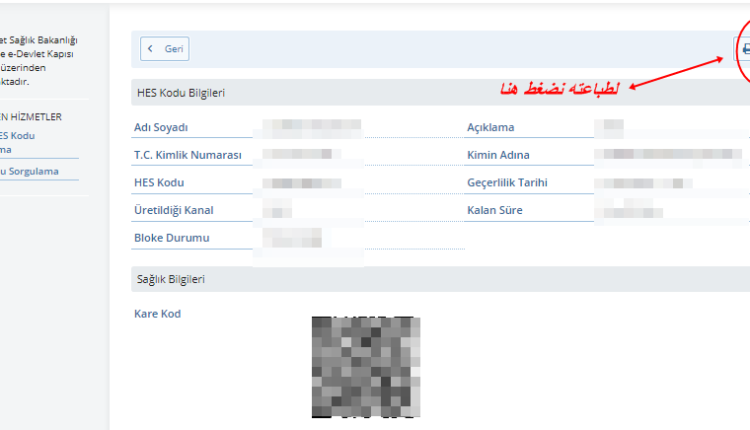This screenshot has height=430, width=750.
Task: Select the Adı Soyadı label
Action: pos(161,127)
